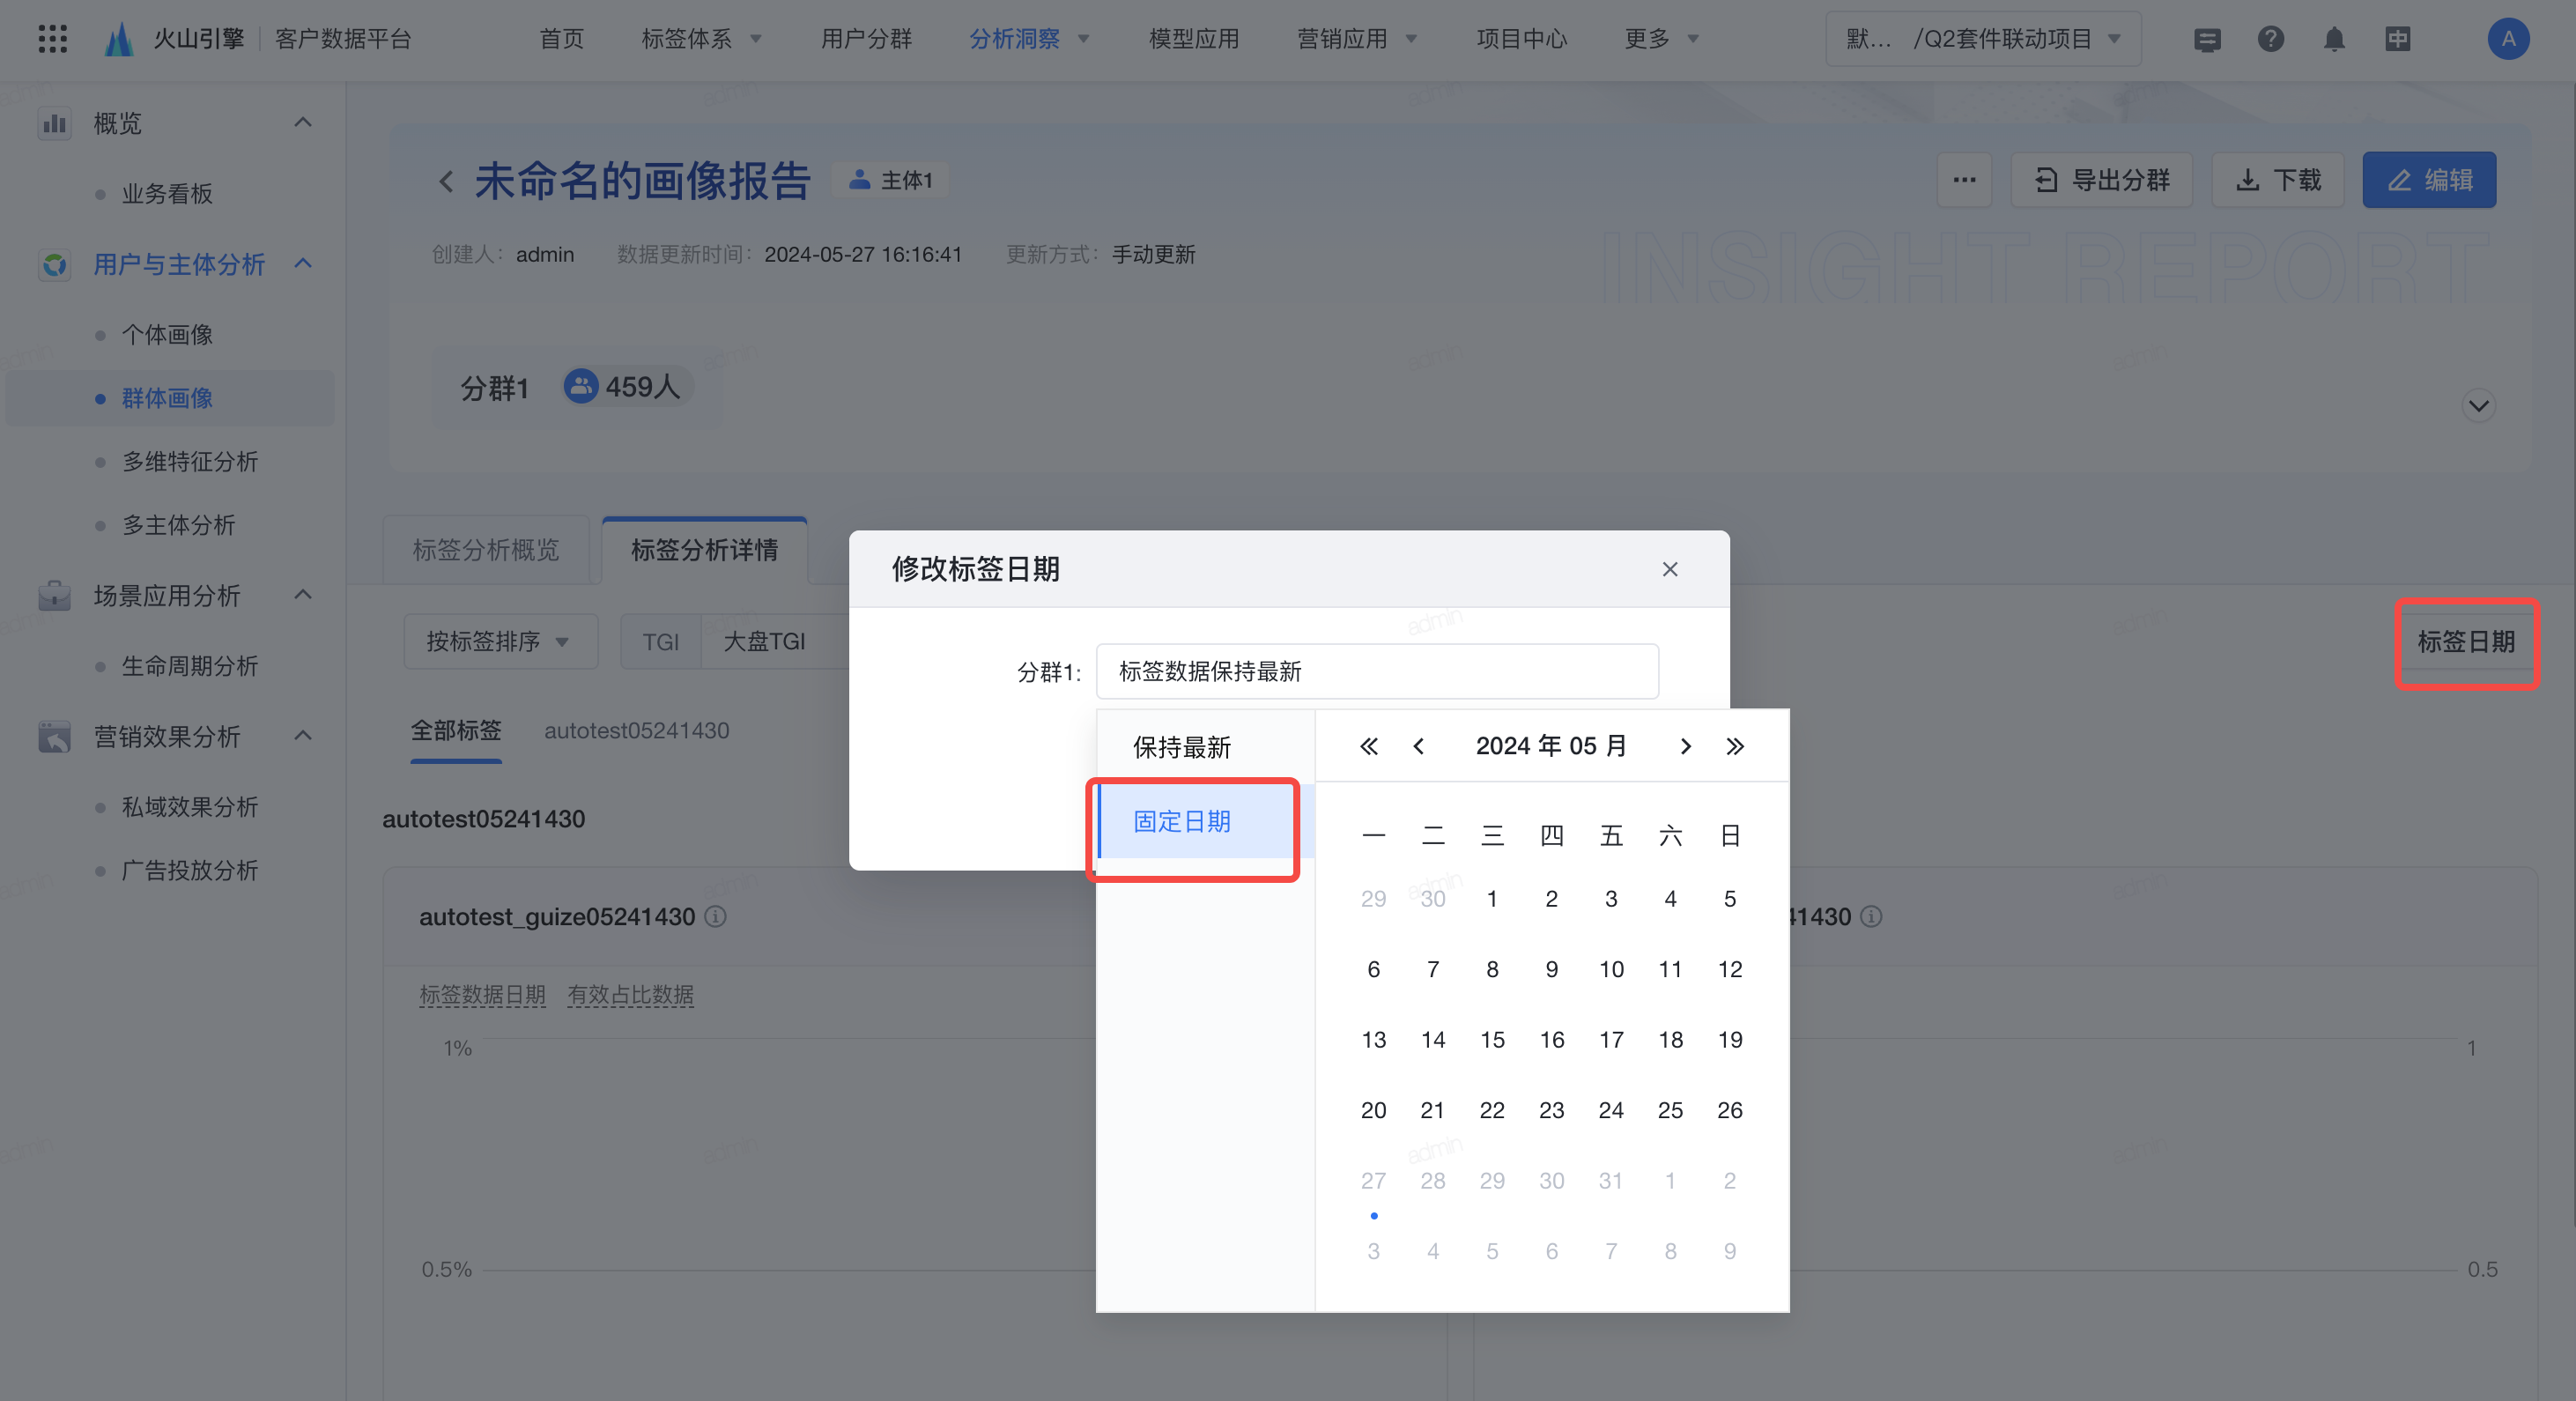Click the Volcano Engine logo
The width and height of the screenshot is (2576, 1401).
(119, 39)
